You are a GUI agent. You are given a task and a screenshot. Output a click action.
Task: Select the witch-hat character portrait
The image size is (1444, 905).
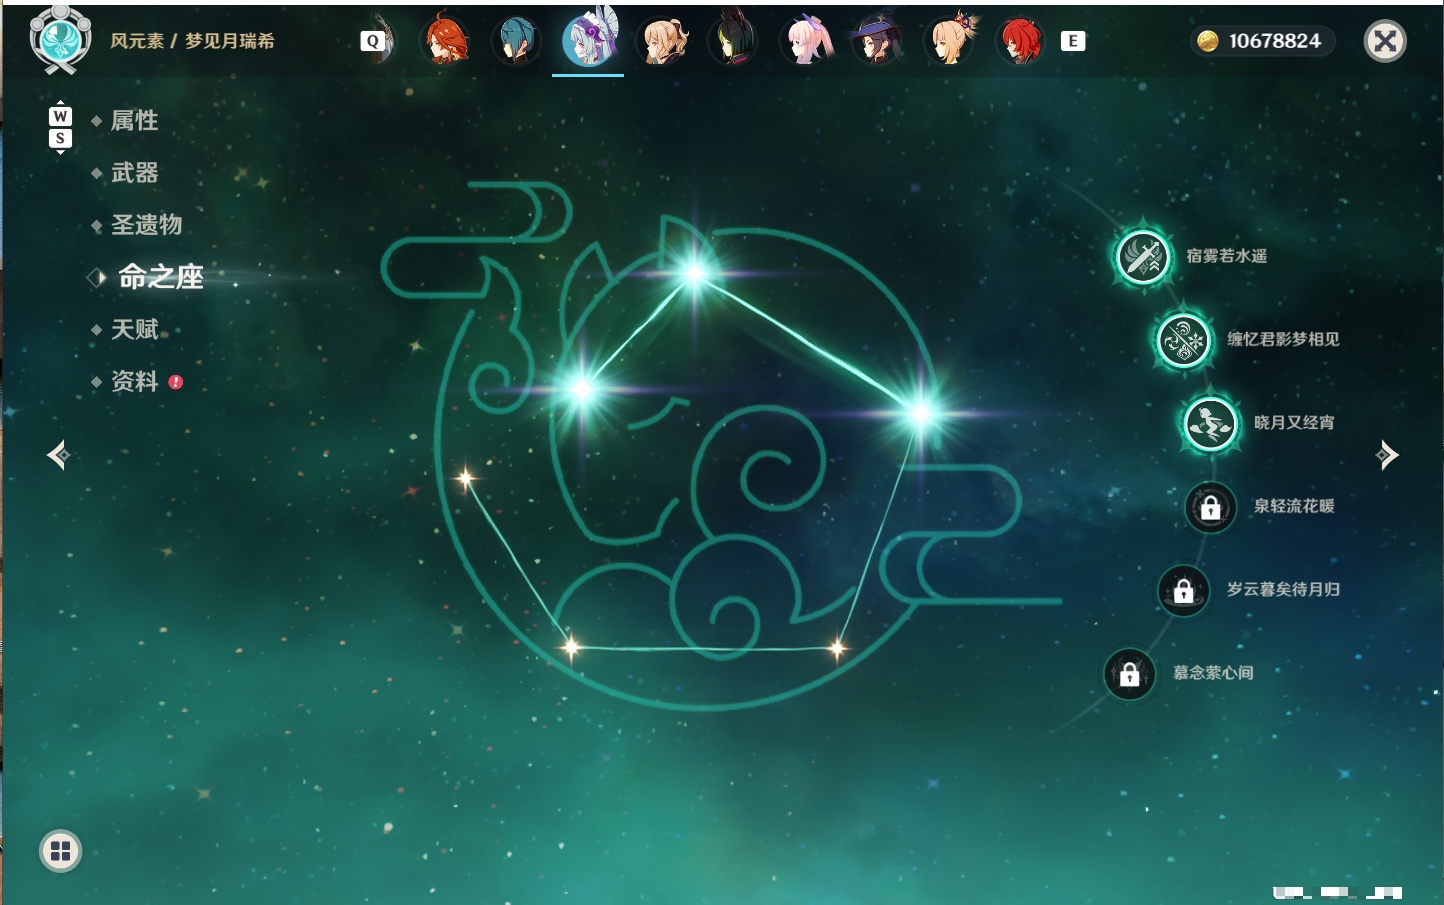877,40
